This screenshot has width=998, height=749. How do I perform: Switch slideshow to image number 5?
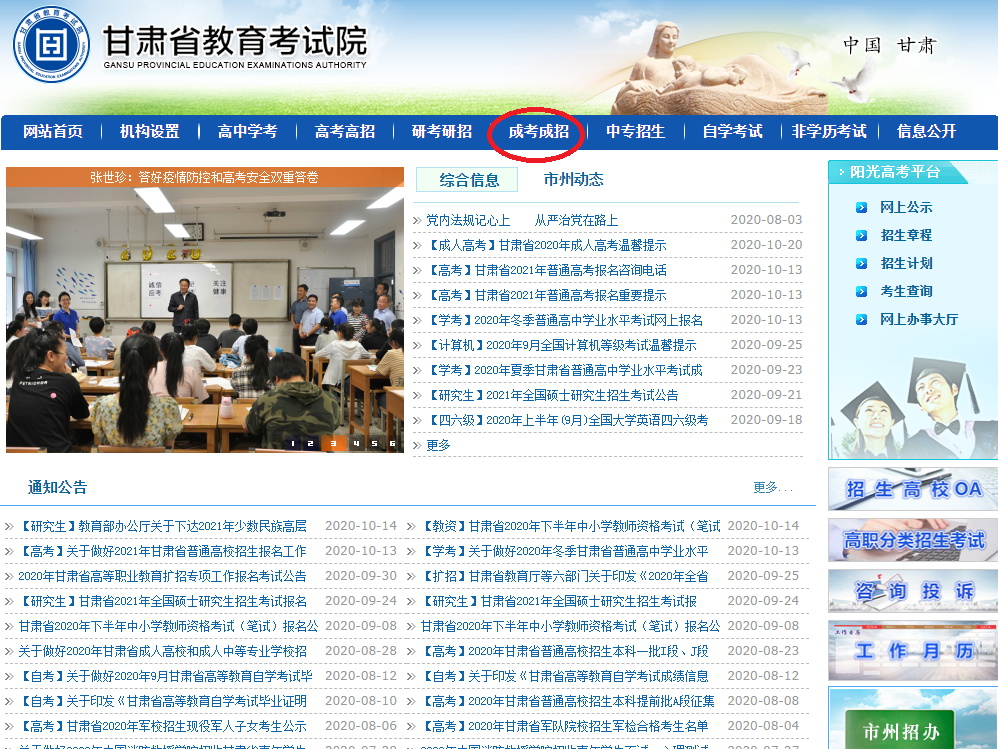(374, 443)
